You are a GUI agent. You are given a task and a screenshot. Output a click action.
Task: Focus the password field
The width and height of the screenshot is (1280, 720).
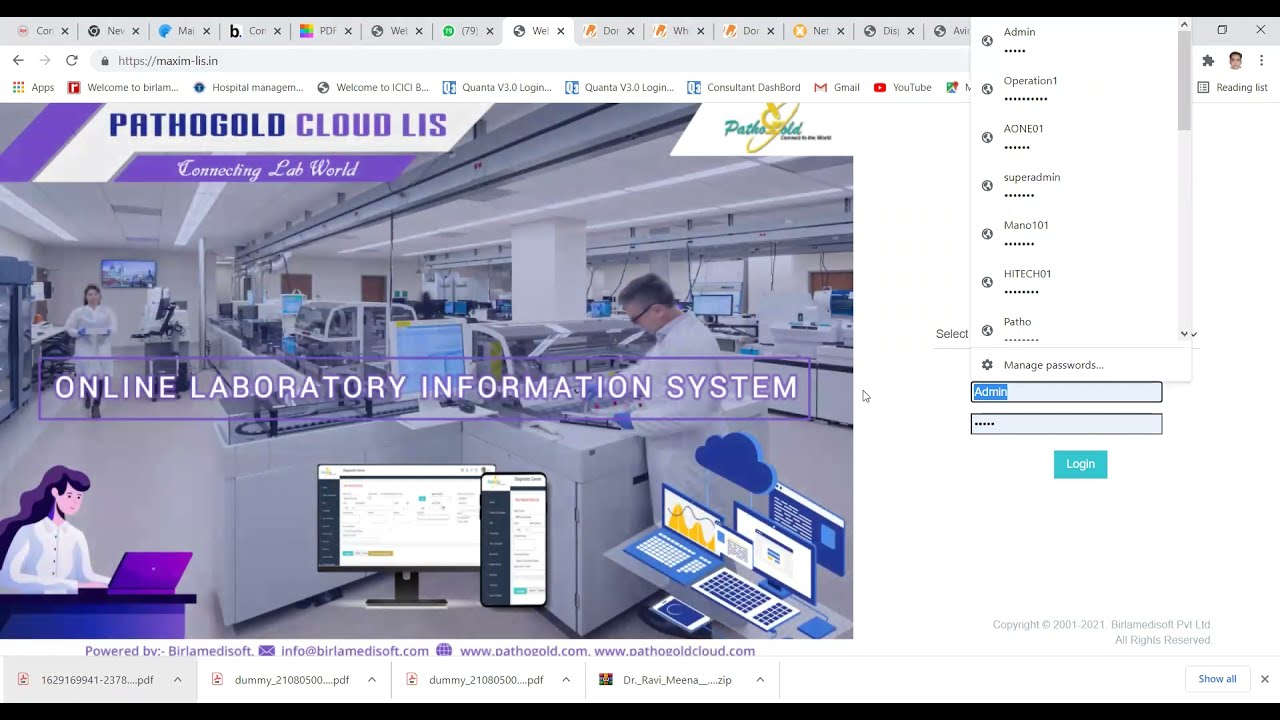(1066, 424)
